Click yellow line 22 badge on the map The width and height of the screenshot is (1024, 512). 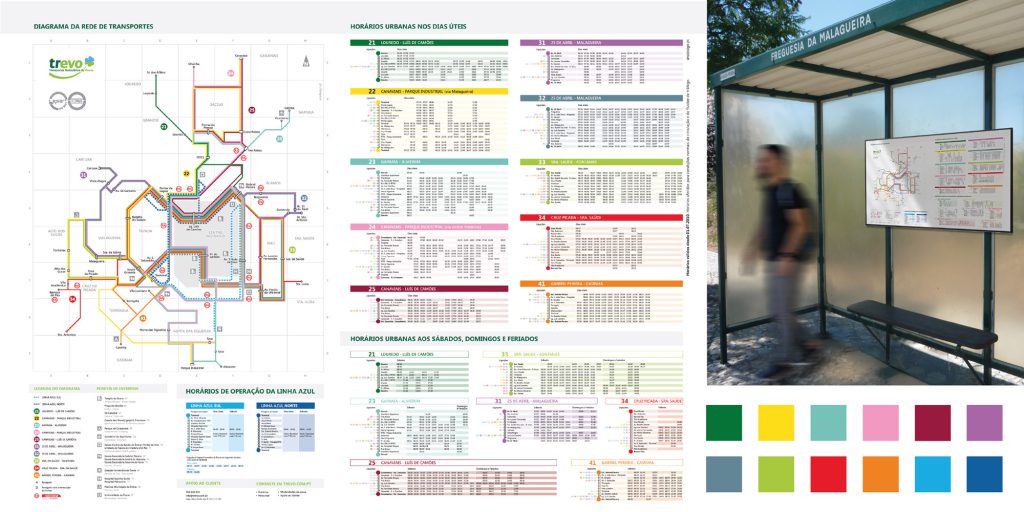[x=186, y=174]
